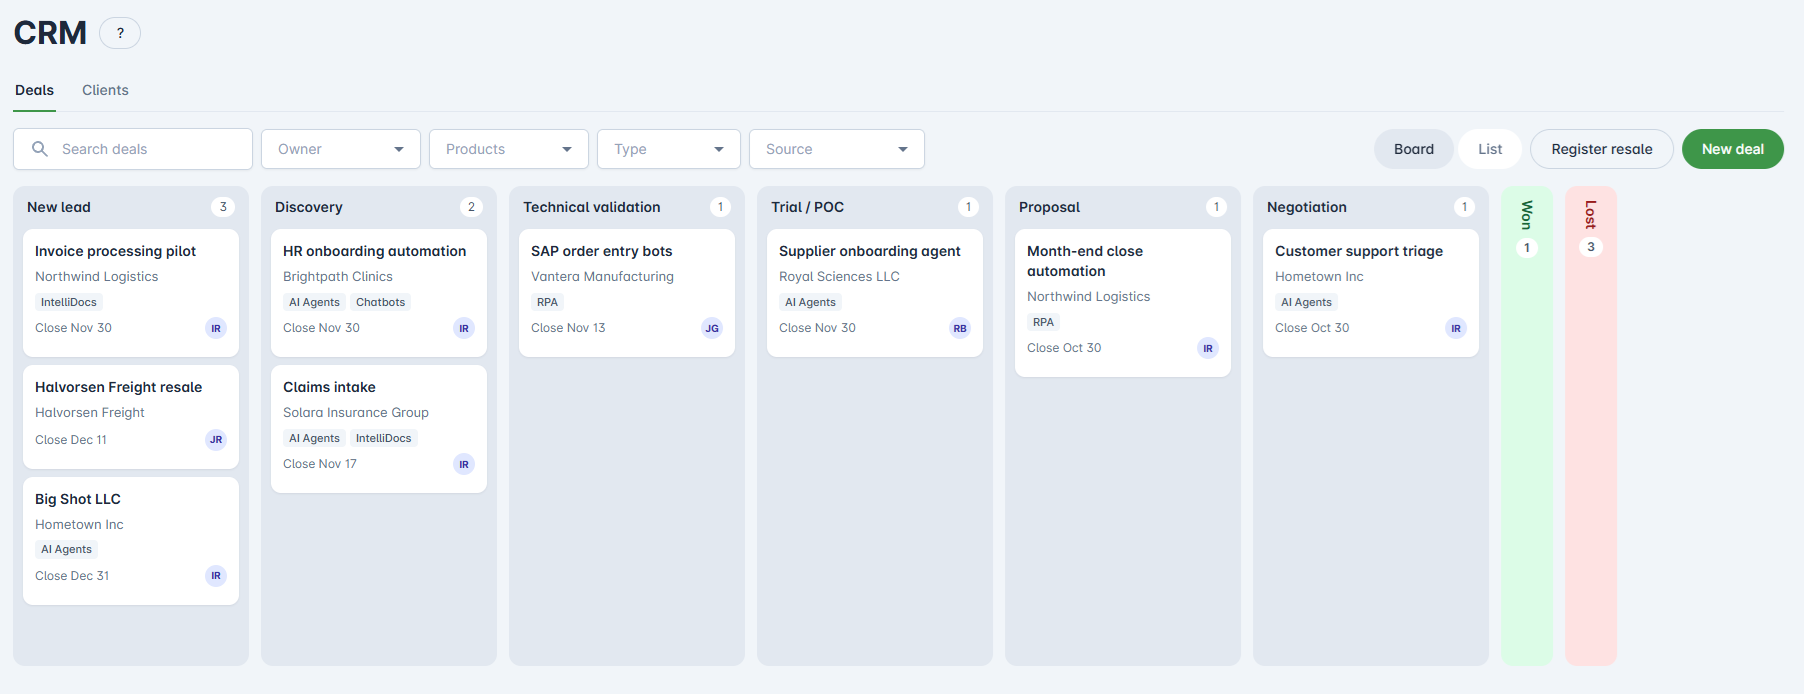This screenshot has width=1804, height=694.
Task: Click Solara Insurance Group client name
Action: click(356, 413)
